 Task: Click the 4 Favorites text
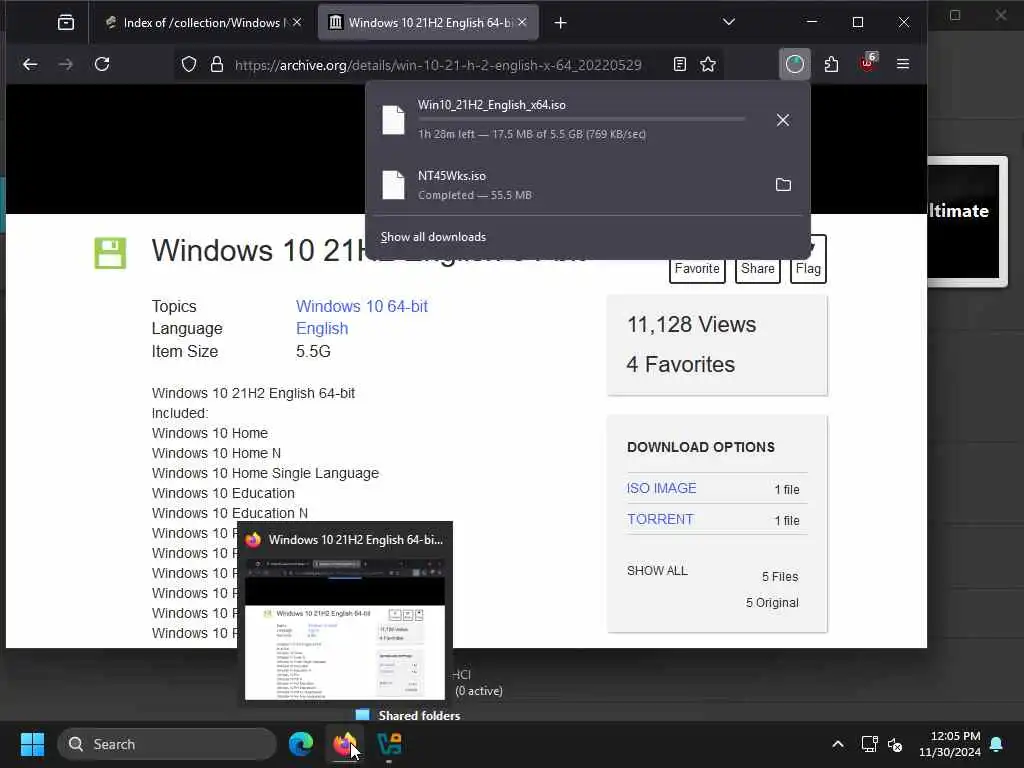pos(680,364)
